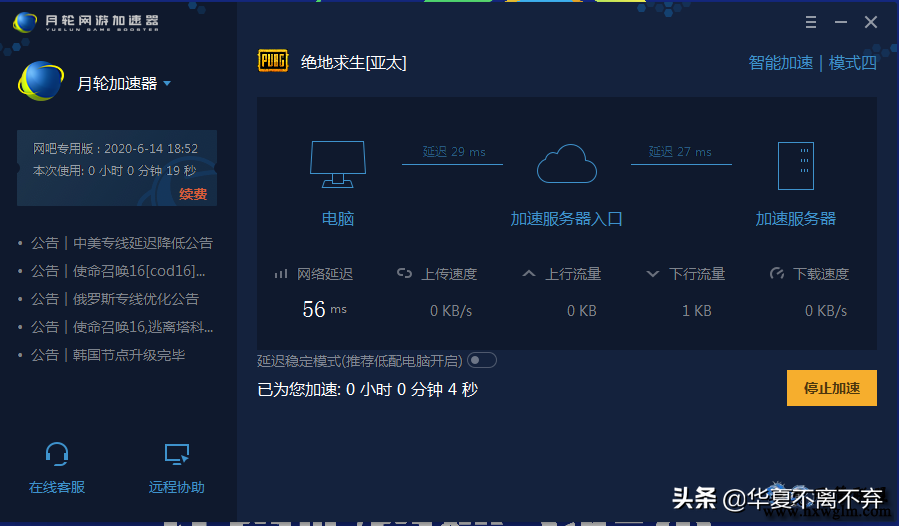
Task: Click the 0 KB/s download speed value
Action: [826, 311]
